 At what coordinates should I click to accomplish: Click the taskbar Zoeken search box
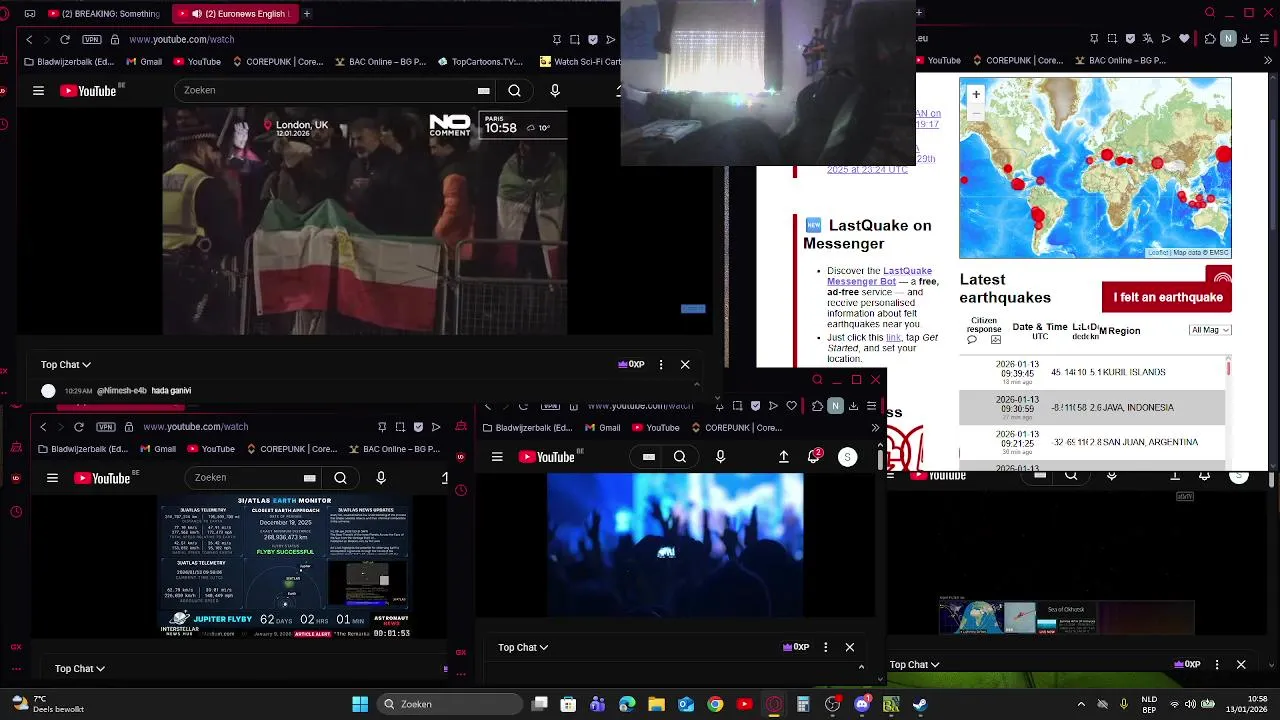pos(451,704)
